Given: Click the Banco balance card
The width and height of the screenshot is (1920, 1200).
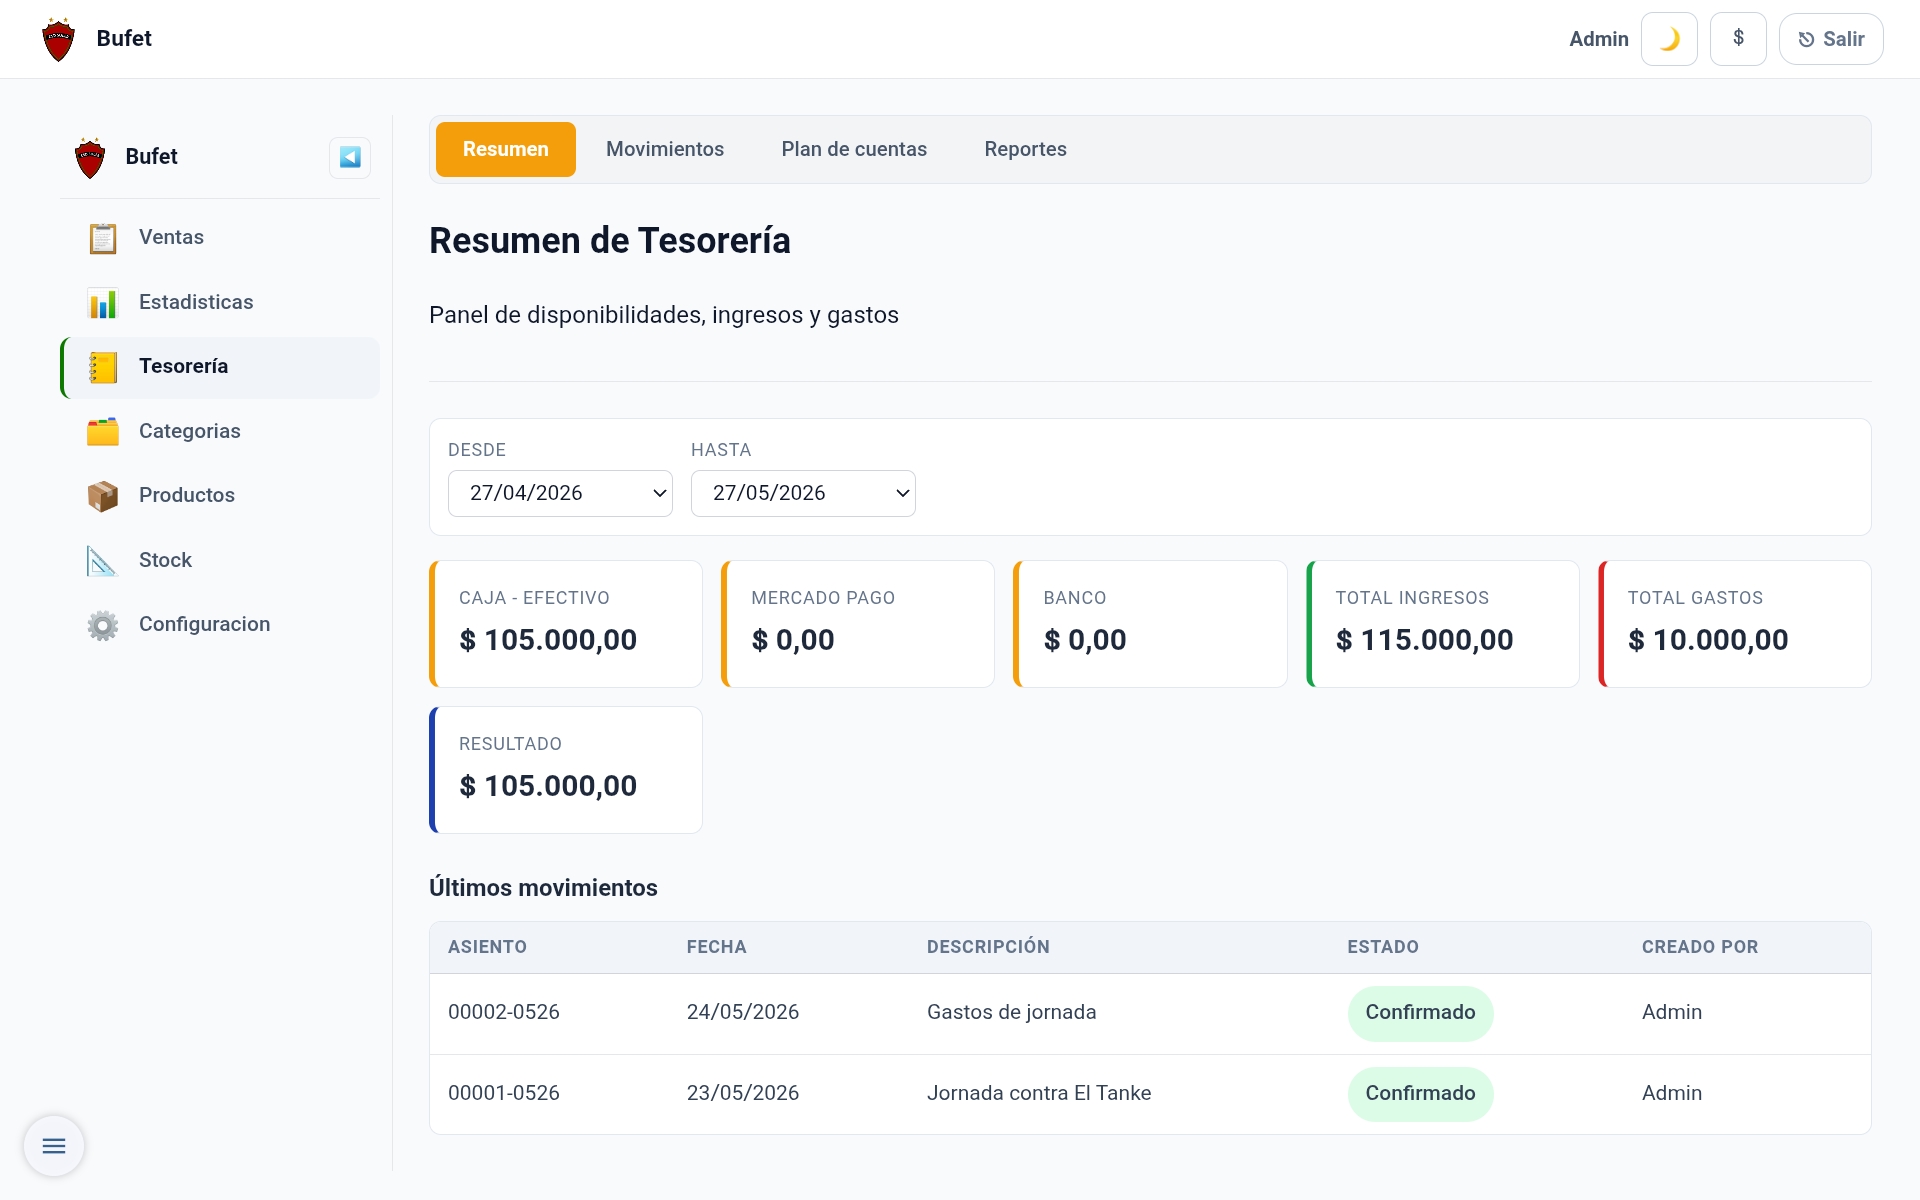Looking at the screenshot, I should [1150, 624].
